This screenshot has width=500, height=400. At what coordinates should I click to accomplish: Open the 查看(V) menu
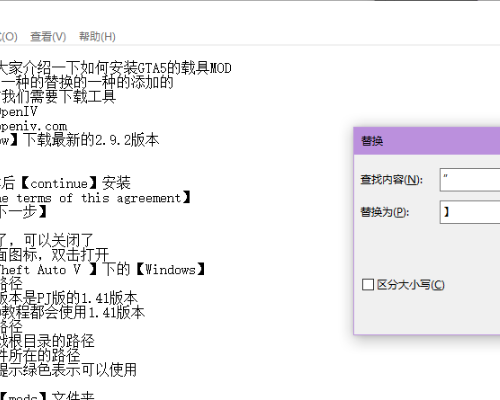click(48, 36)
